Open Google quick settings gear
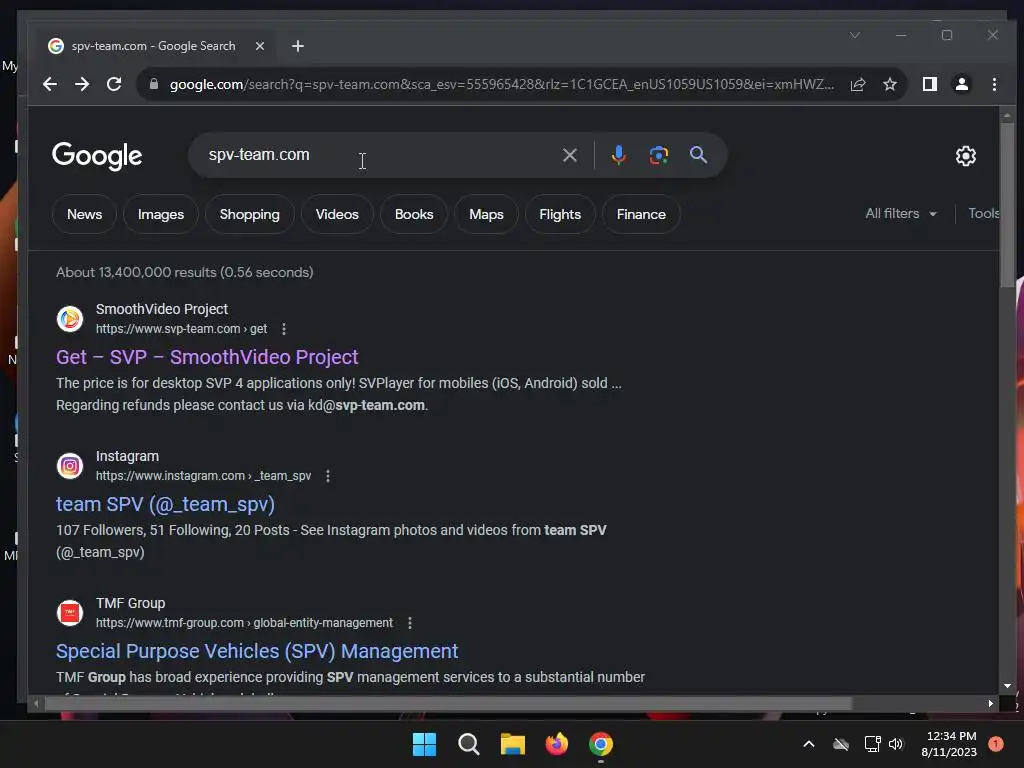The image size is (1024, 768). point(966,156)
